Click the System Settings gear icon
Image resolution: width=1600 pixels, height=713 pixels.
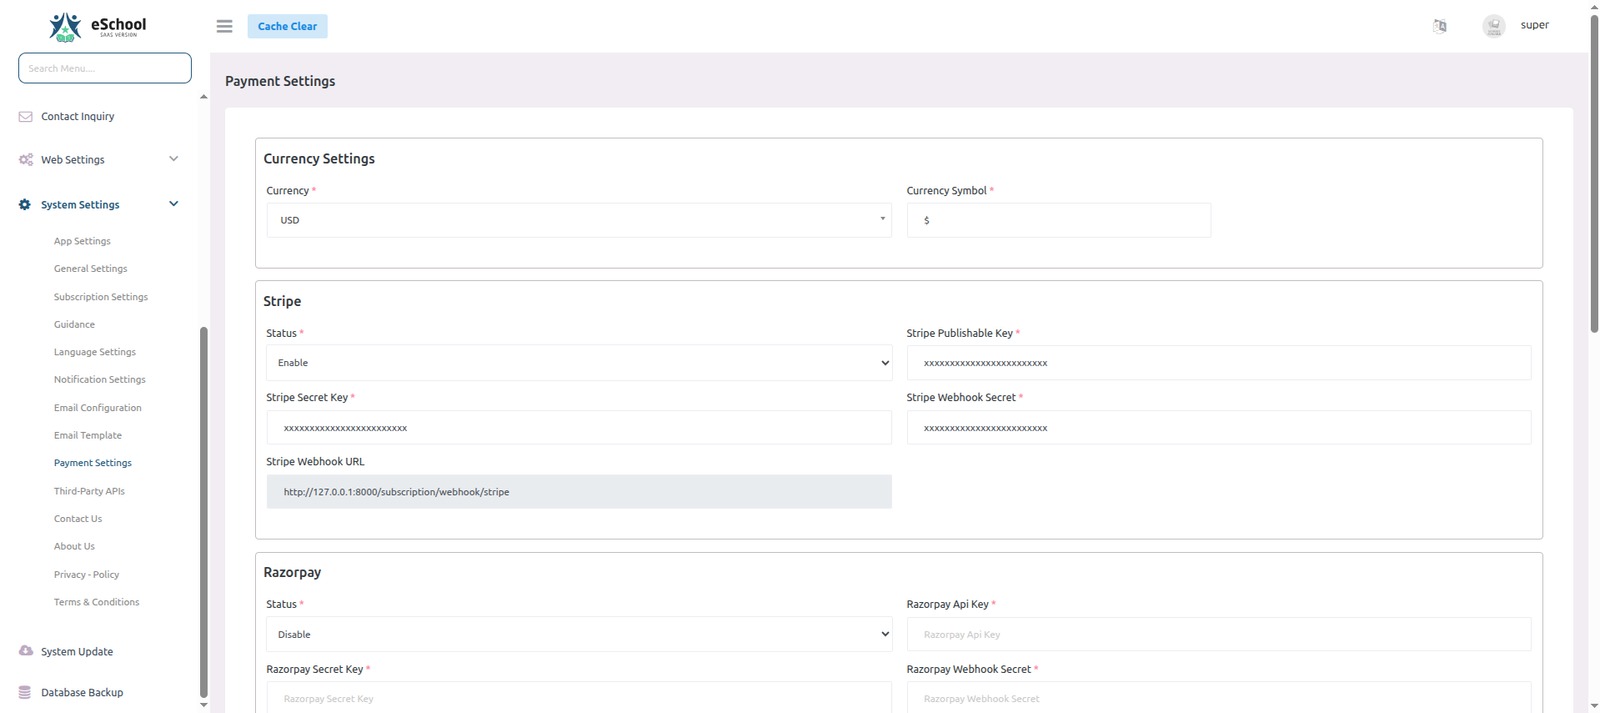click(x=25, y=205)
